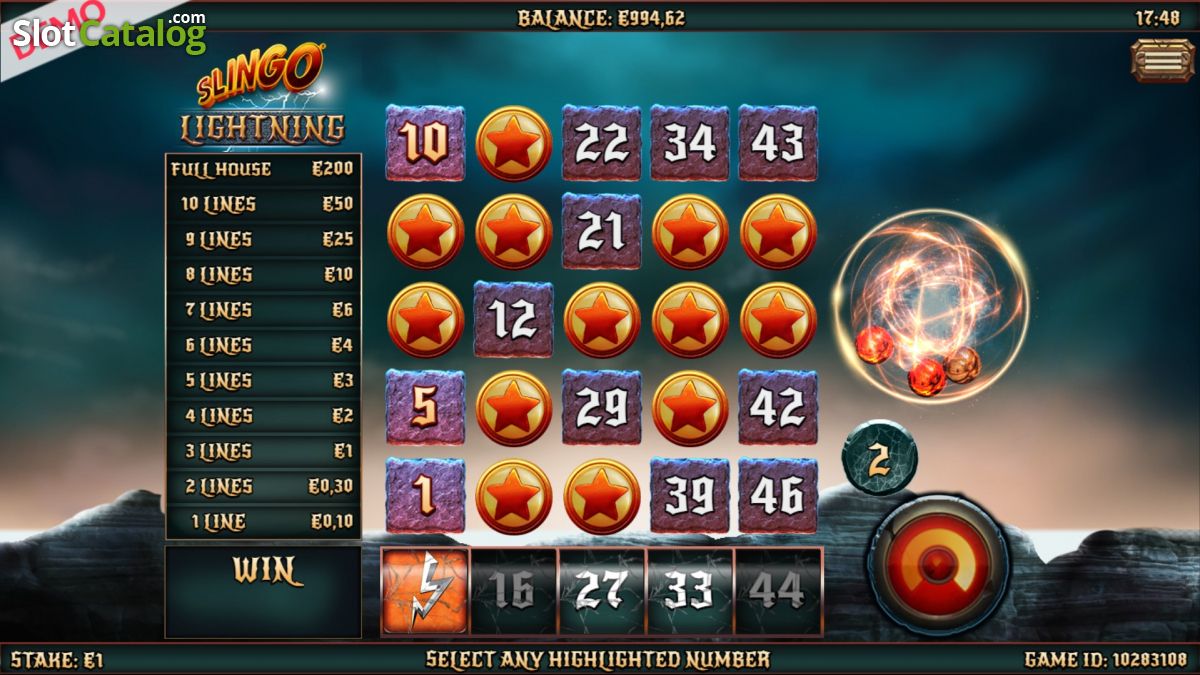The height and width of the screenshot is (675, 1200).
Task: Open the hamburger menu button
Action: (x=1162, y=60)
